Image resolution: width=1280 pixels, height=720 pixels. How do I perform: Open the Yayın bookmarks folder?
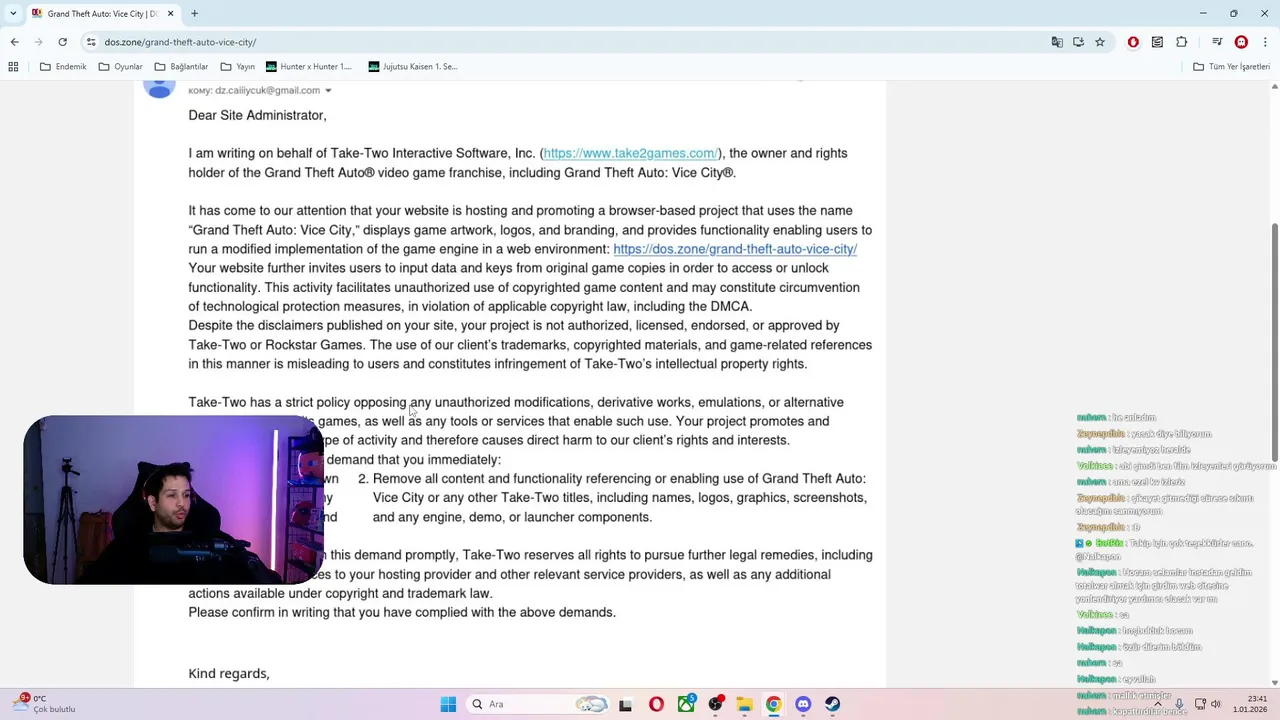[x=237, y=67]
